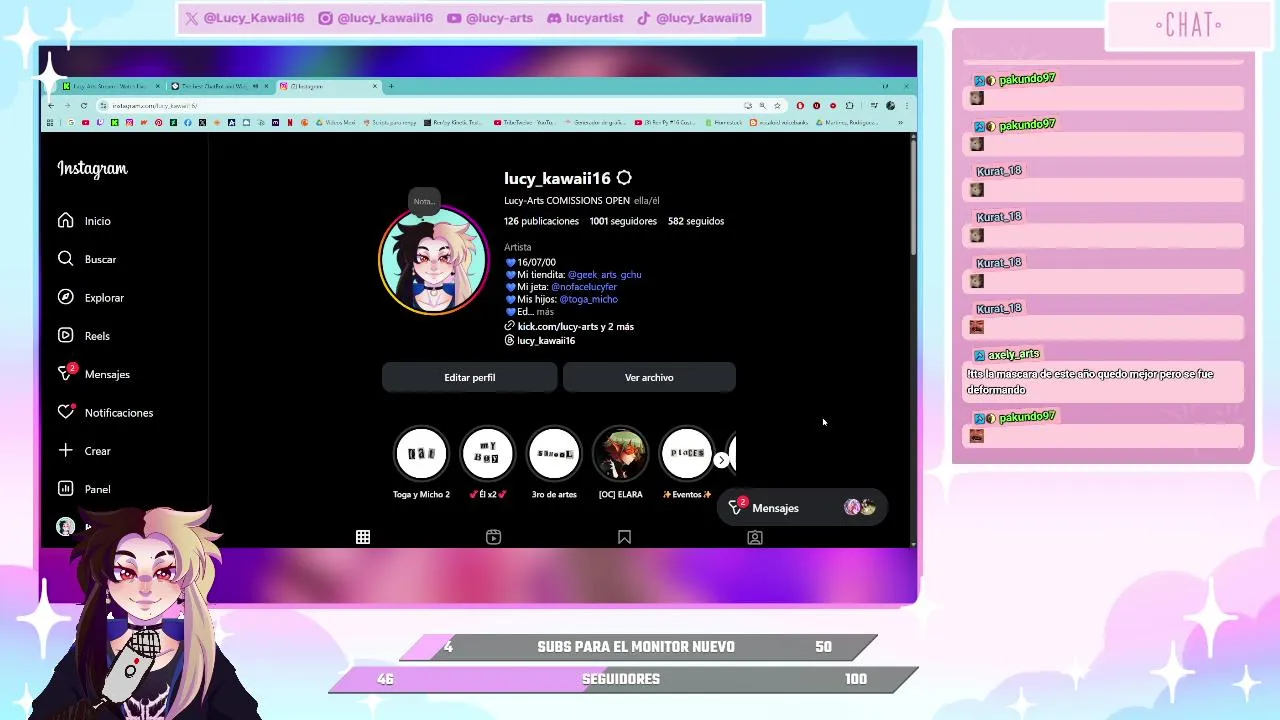View 582 seguidos list

pos(696,221)
